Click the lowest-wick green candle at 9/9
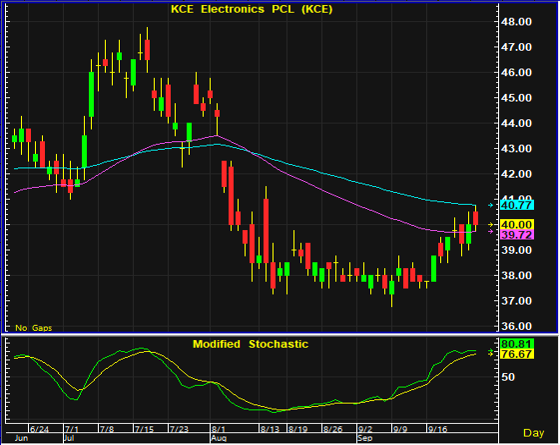This screenshot has width=560, height=445. tap(392, 288)
